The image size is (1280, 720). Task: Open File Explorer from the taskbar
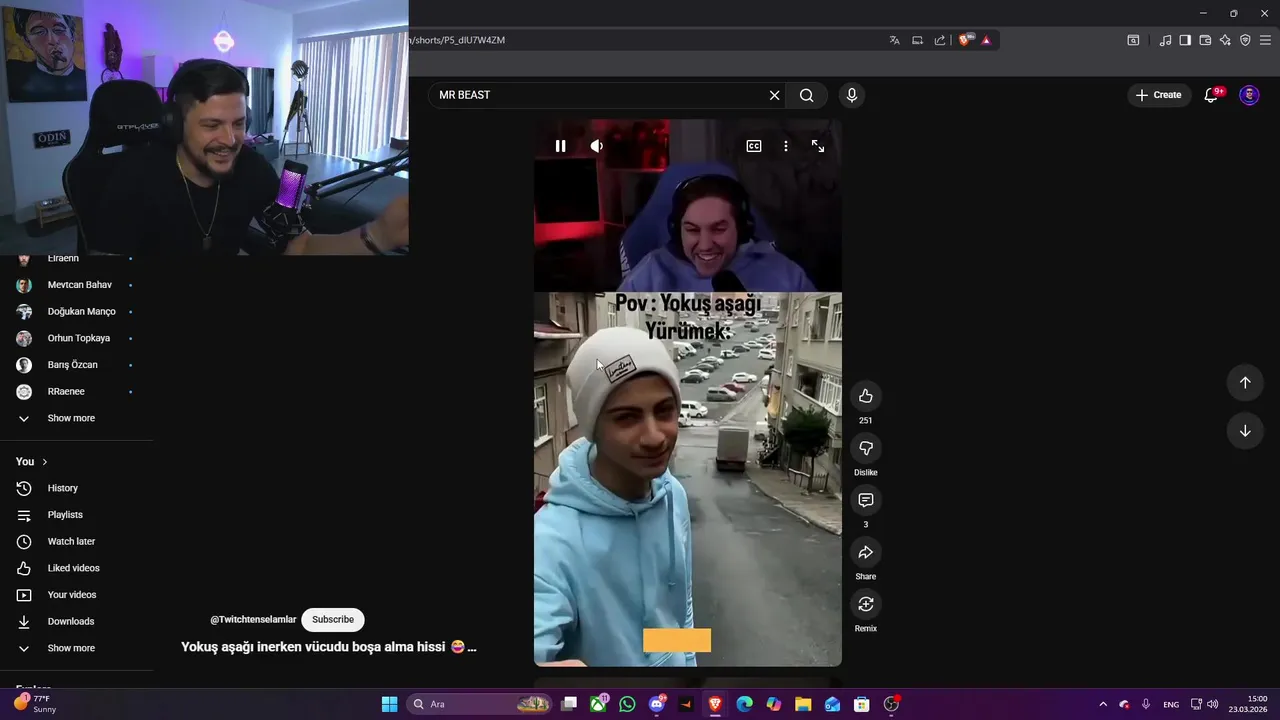tap(803, 704)
